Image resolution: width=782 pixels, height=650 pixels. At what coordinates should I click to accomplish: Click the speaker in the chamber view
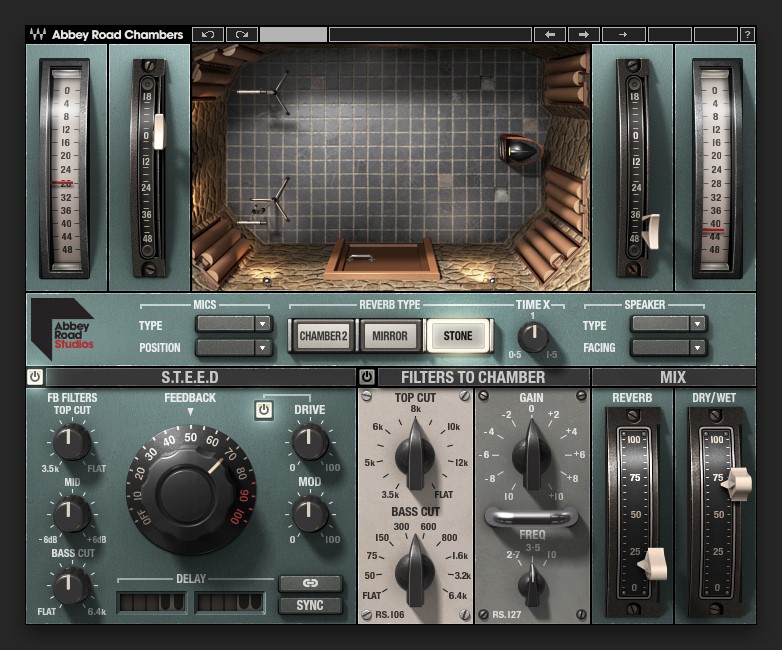pos(521,150)
